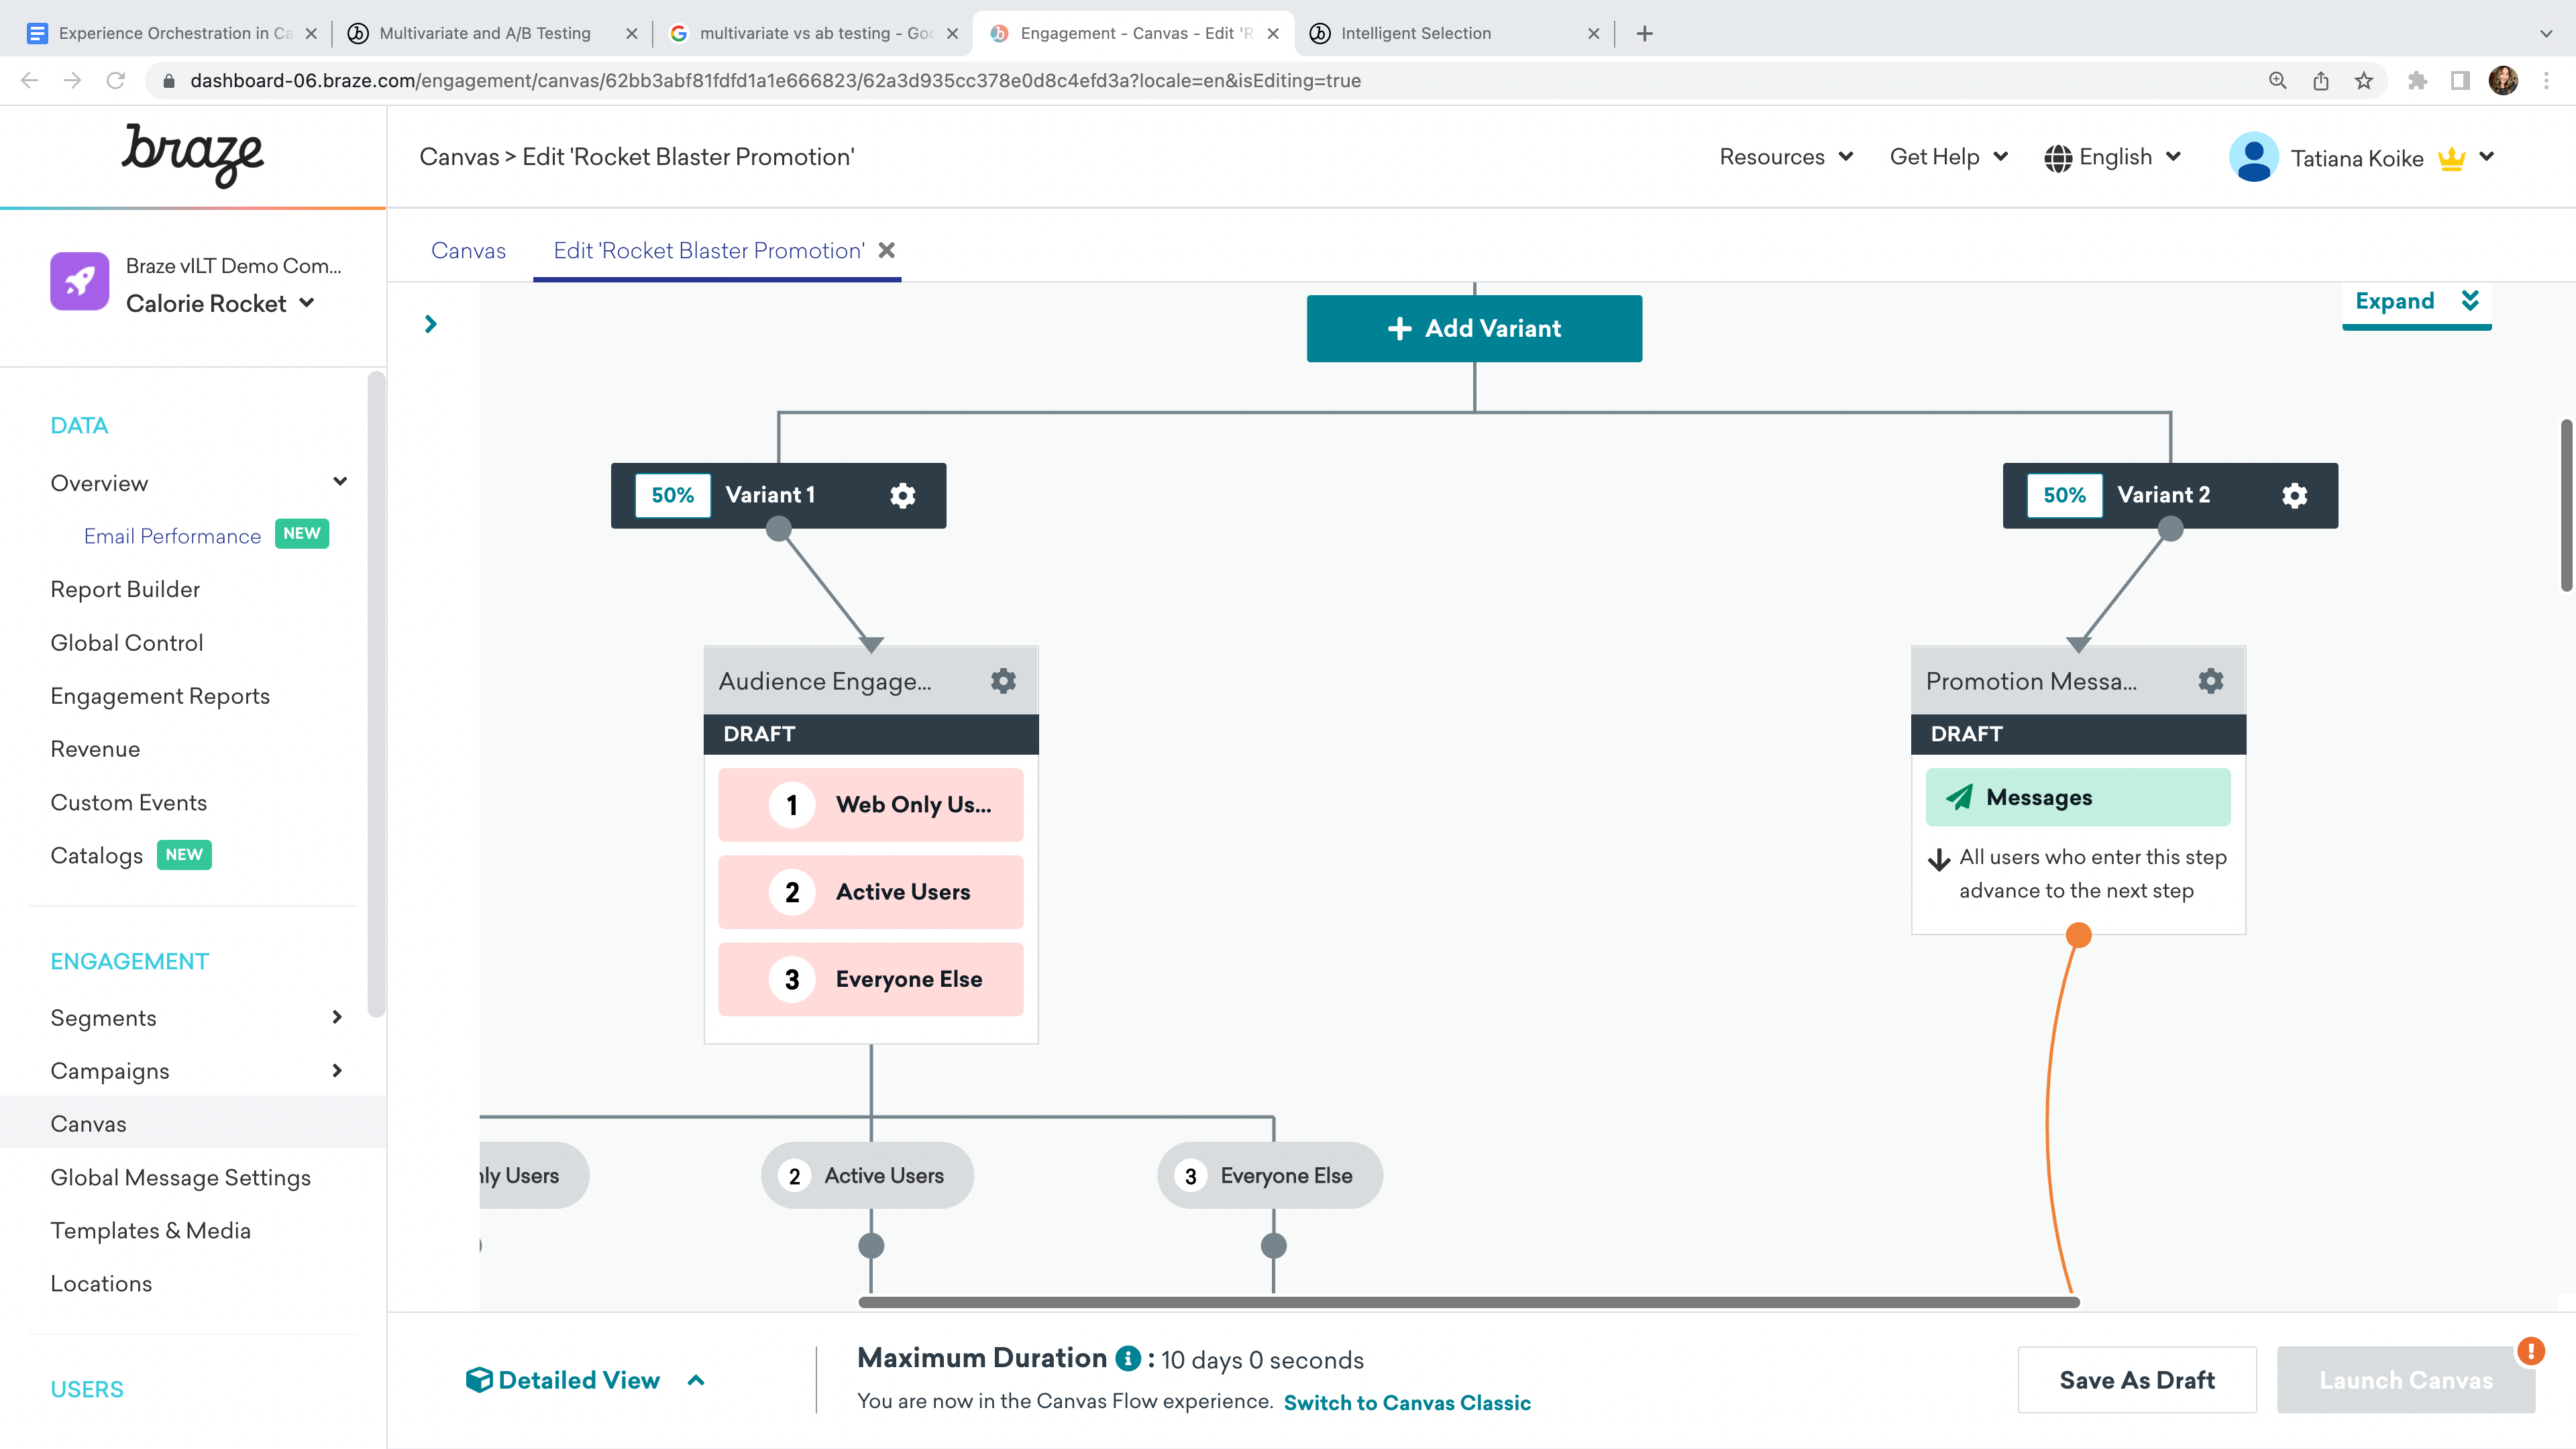Click the page vertical scrollbar
The image size is (2576, 1449).
(2566, 505)
